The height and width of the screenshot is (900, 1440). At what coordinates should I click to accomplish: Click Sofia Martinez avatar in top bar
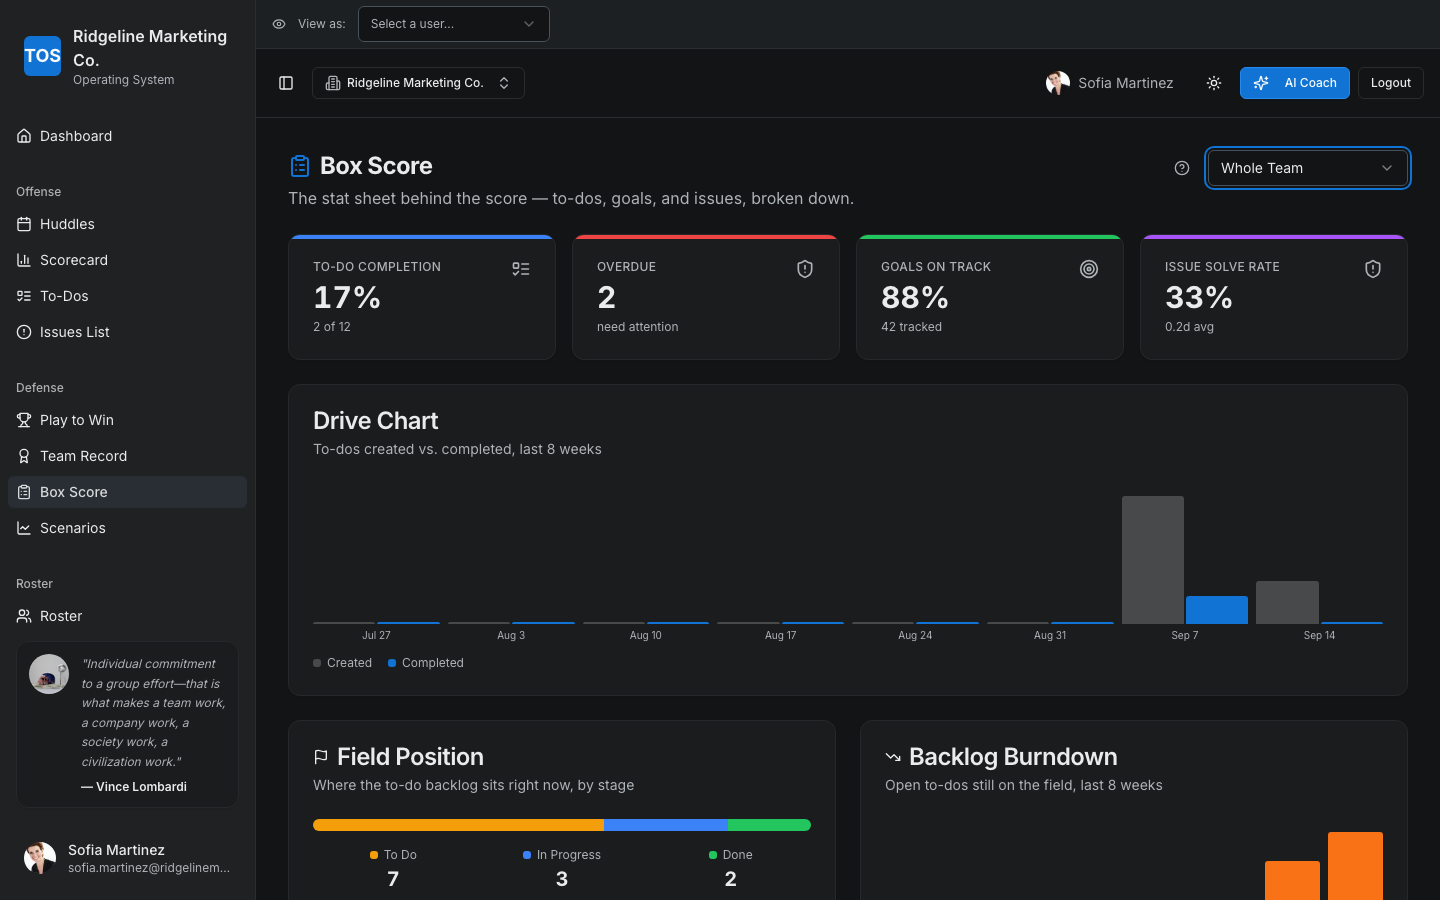tap(1058, 83)
